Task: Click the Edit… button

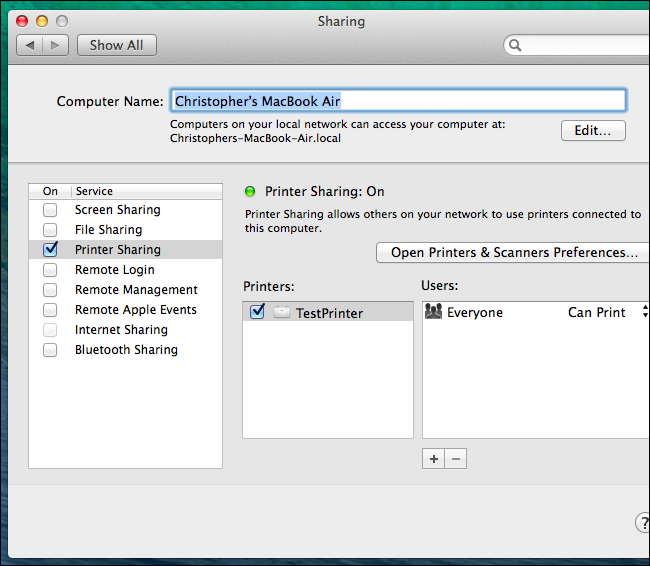Action: [593, 131]
